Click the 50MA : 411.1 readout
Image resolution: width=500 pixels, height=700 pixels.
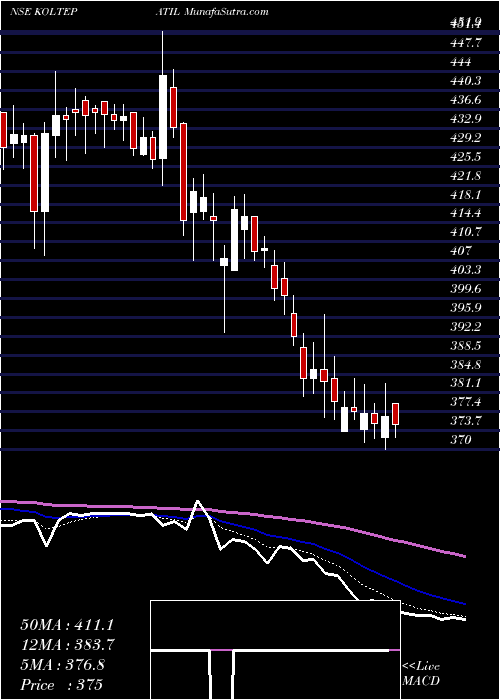coord(67,625)
